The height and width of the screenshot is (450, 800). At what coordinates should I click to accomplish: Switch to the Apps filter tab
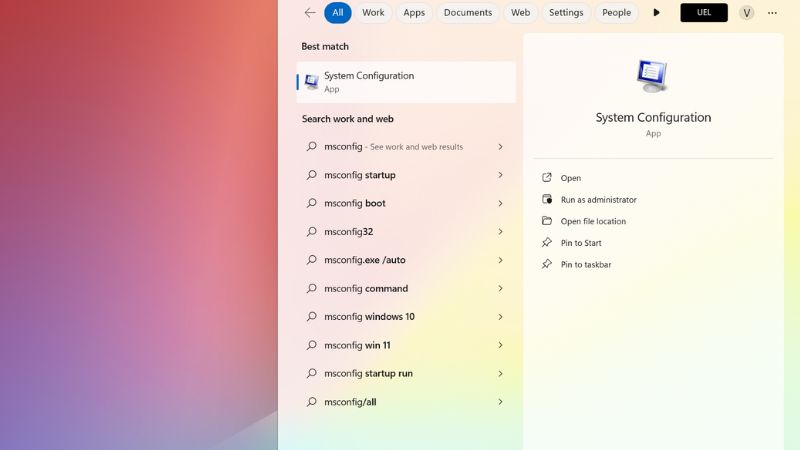click(x=414, y=13)
